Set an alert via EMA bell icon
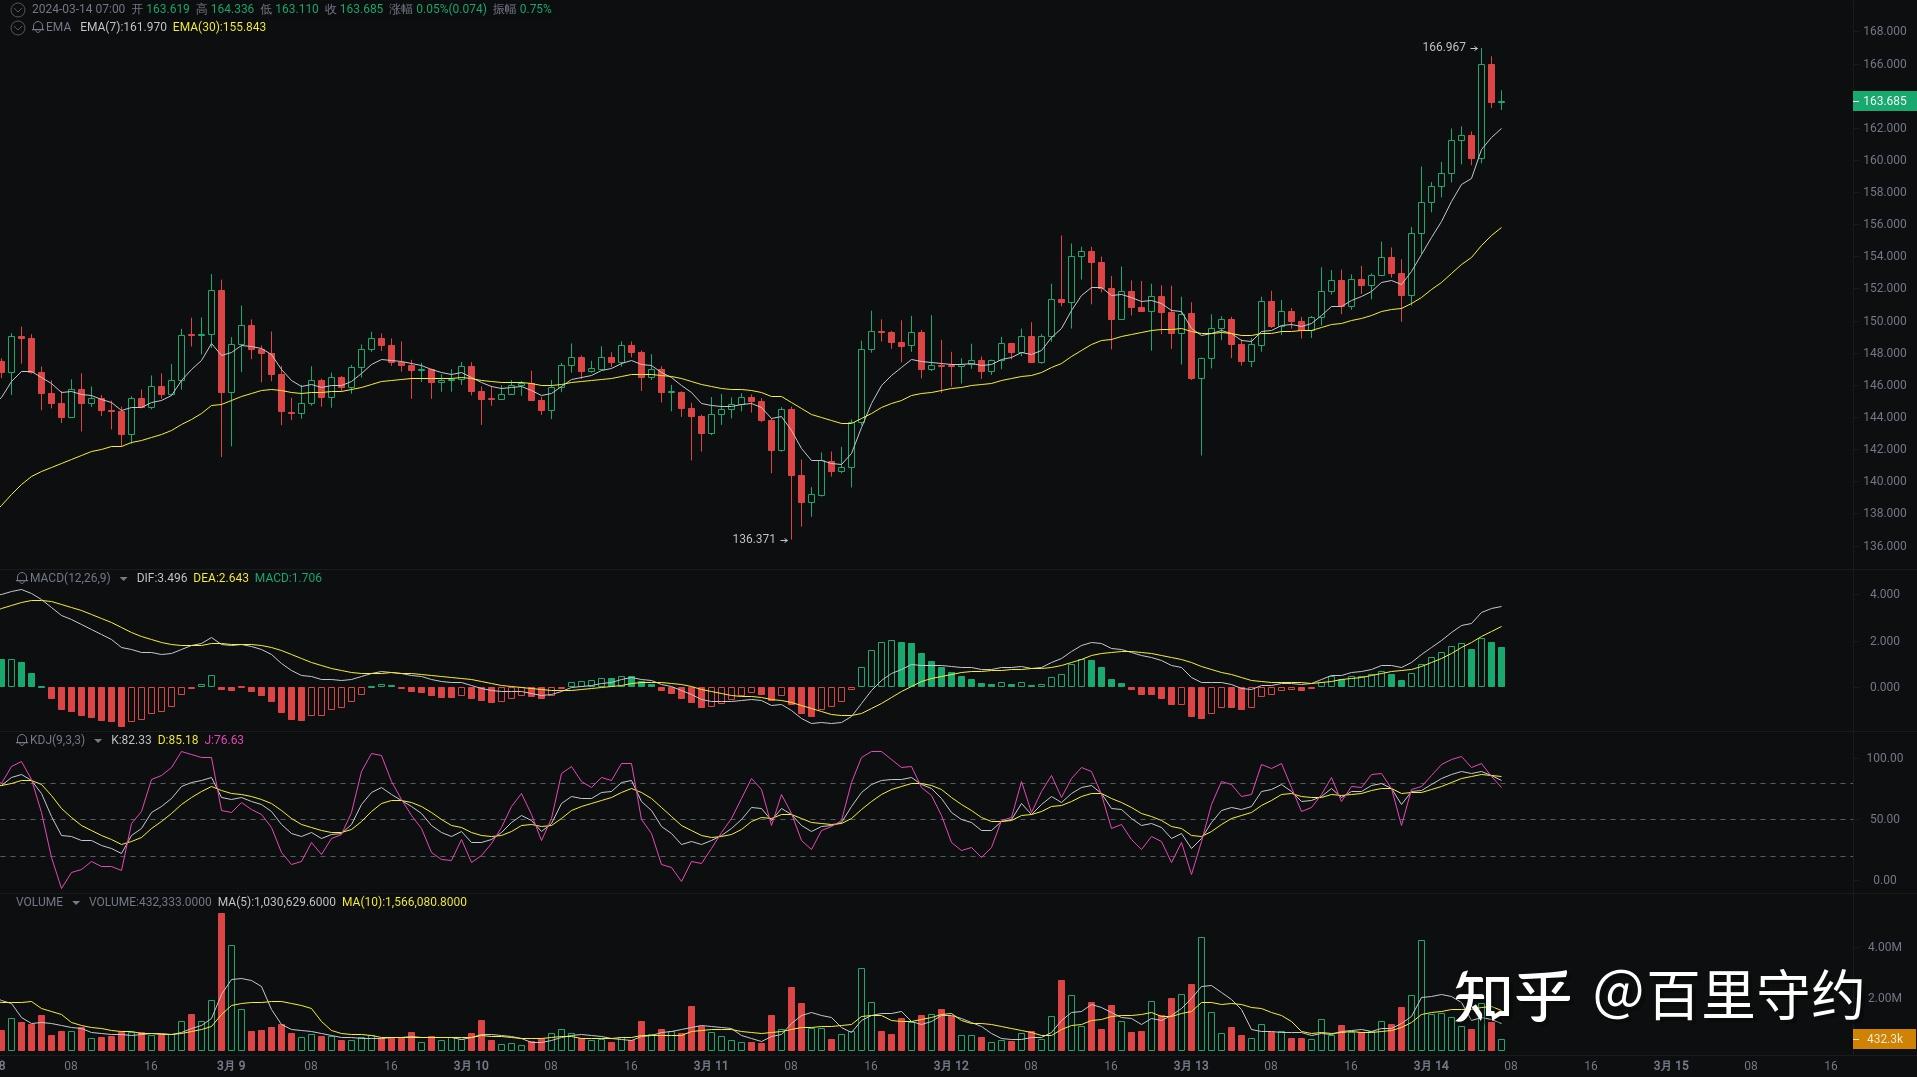The width and height of the screenshot is (1917, 1077). click(38, 27)
